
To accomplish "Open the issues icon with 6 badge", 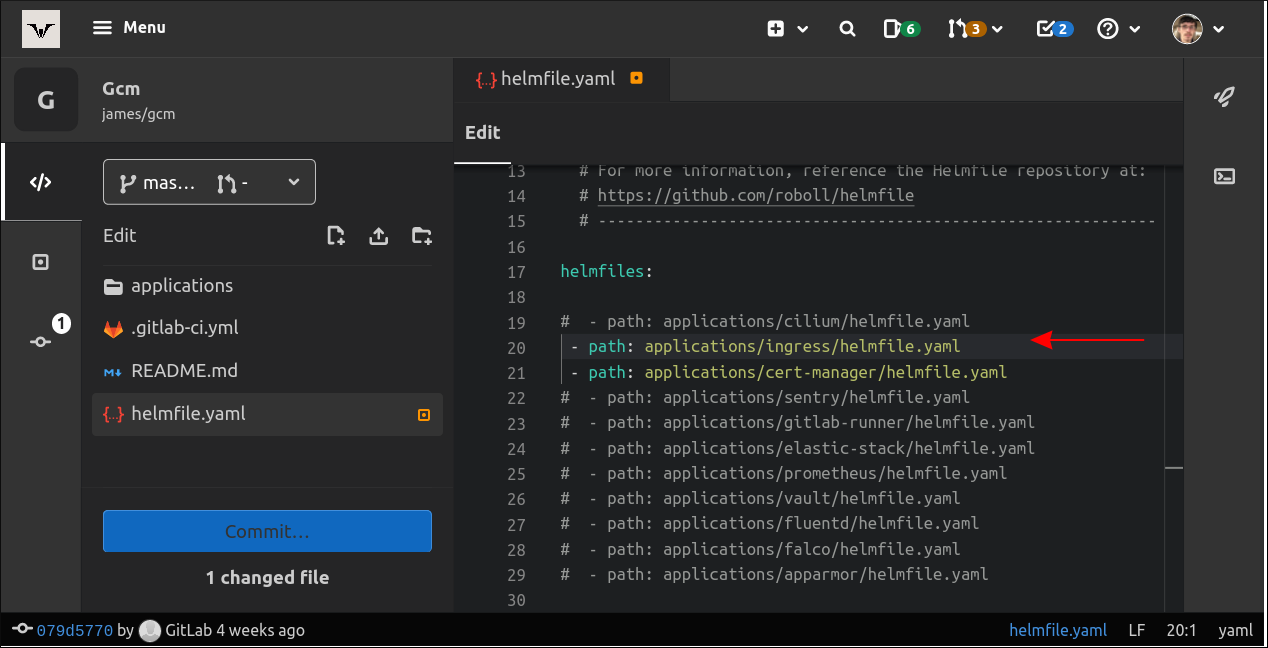I will pyautogui.click(x=901, y=29).
